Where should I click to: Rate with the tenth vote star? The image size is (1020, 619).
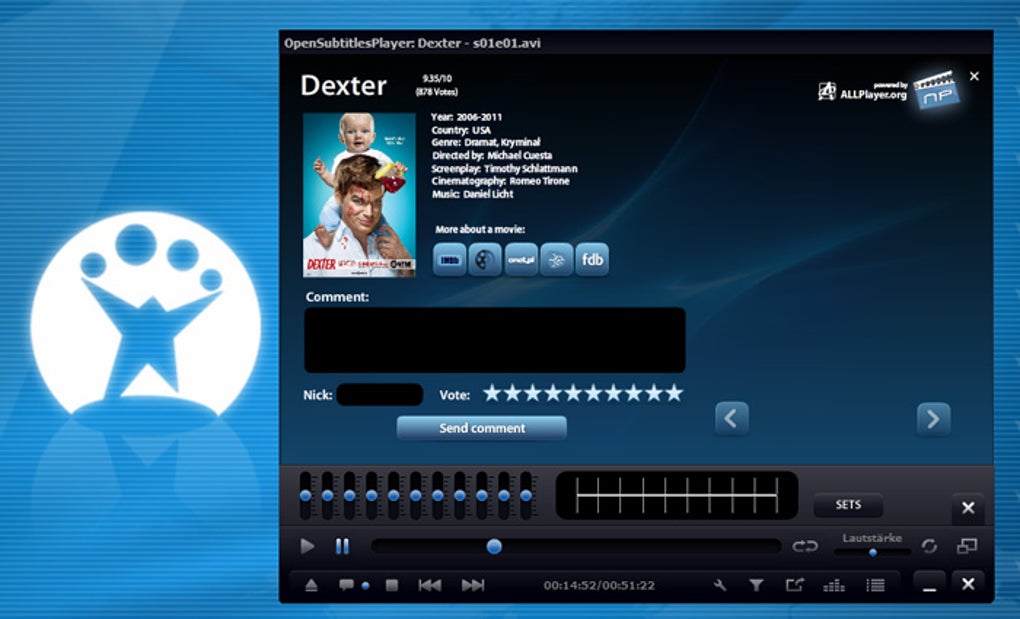[x=675, y=393]
